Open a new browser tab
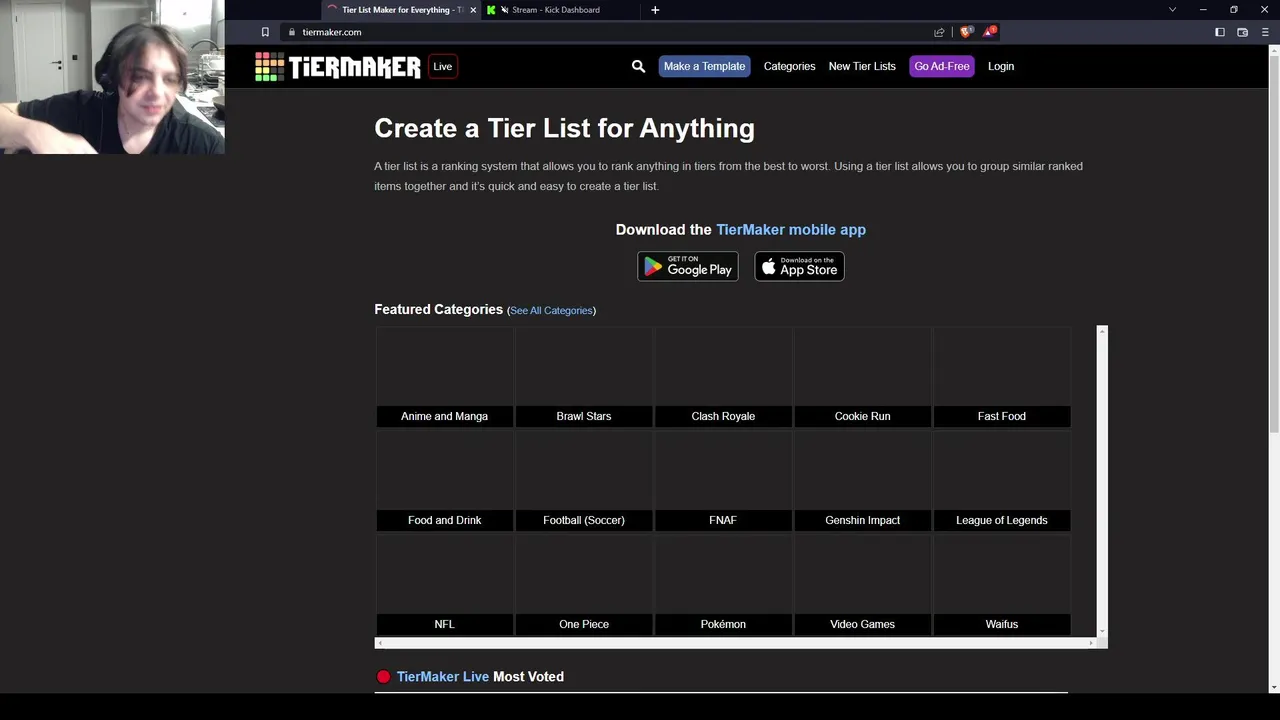This screenshot has height=720, width=1280. pos(655,10)
